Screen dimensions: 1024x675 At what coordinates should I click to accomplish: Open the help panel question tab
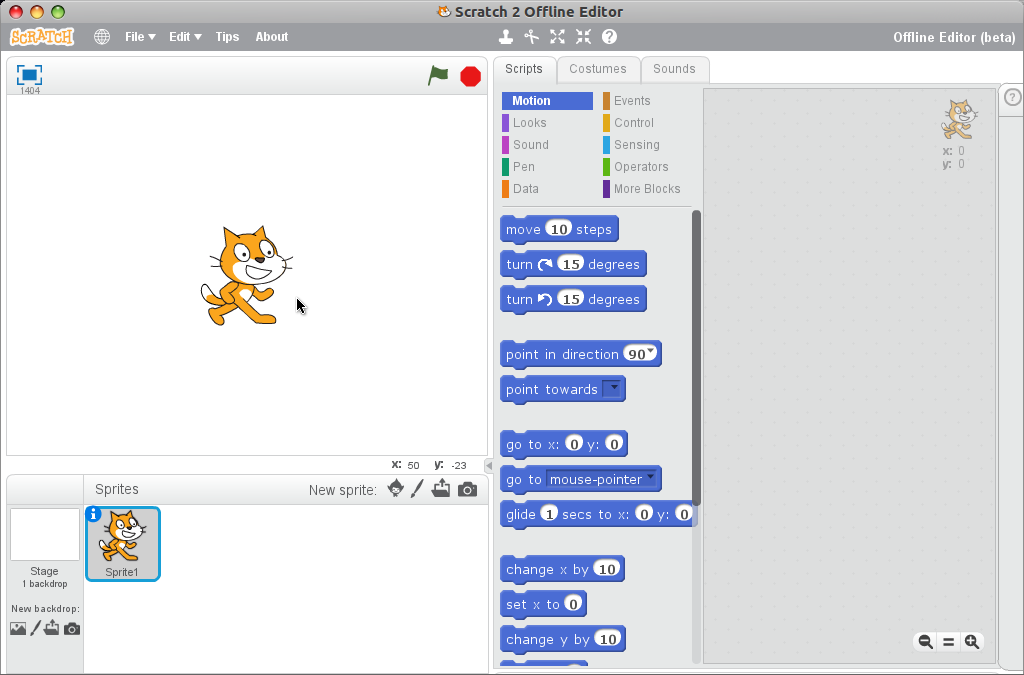click(x=1012, y=98)
